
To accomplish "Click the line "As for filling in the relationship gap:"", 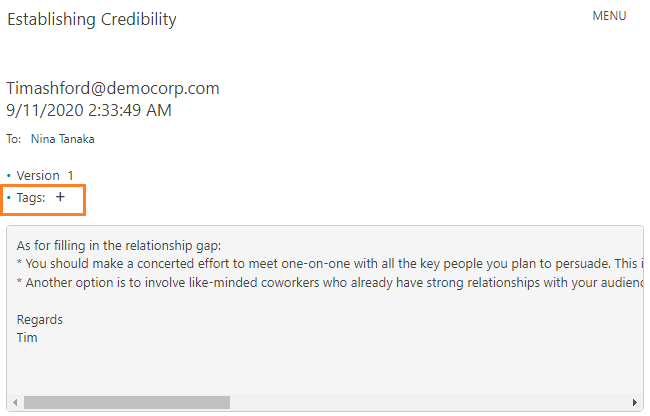I will 119,245.
